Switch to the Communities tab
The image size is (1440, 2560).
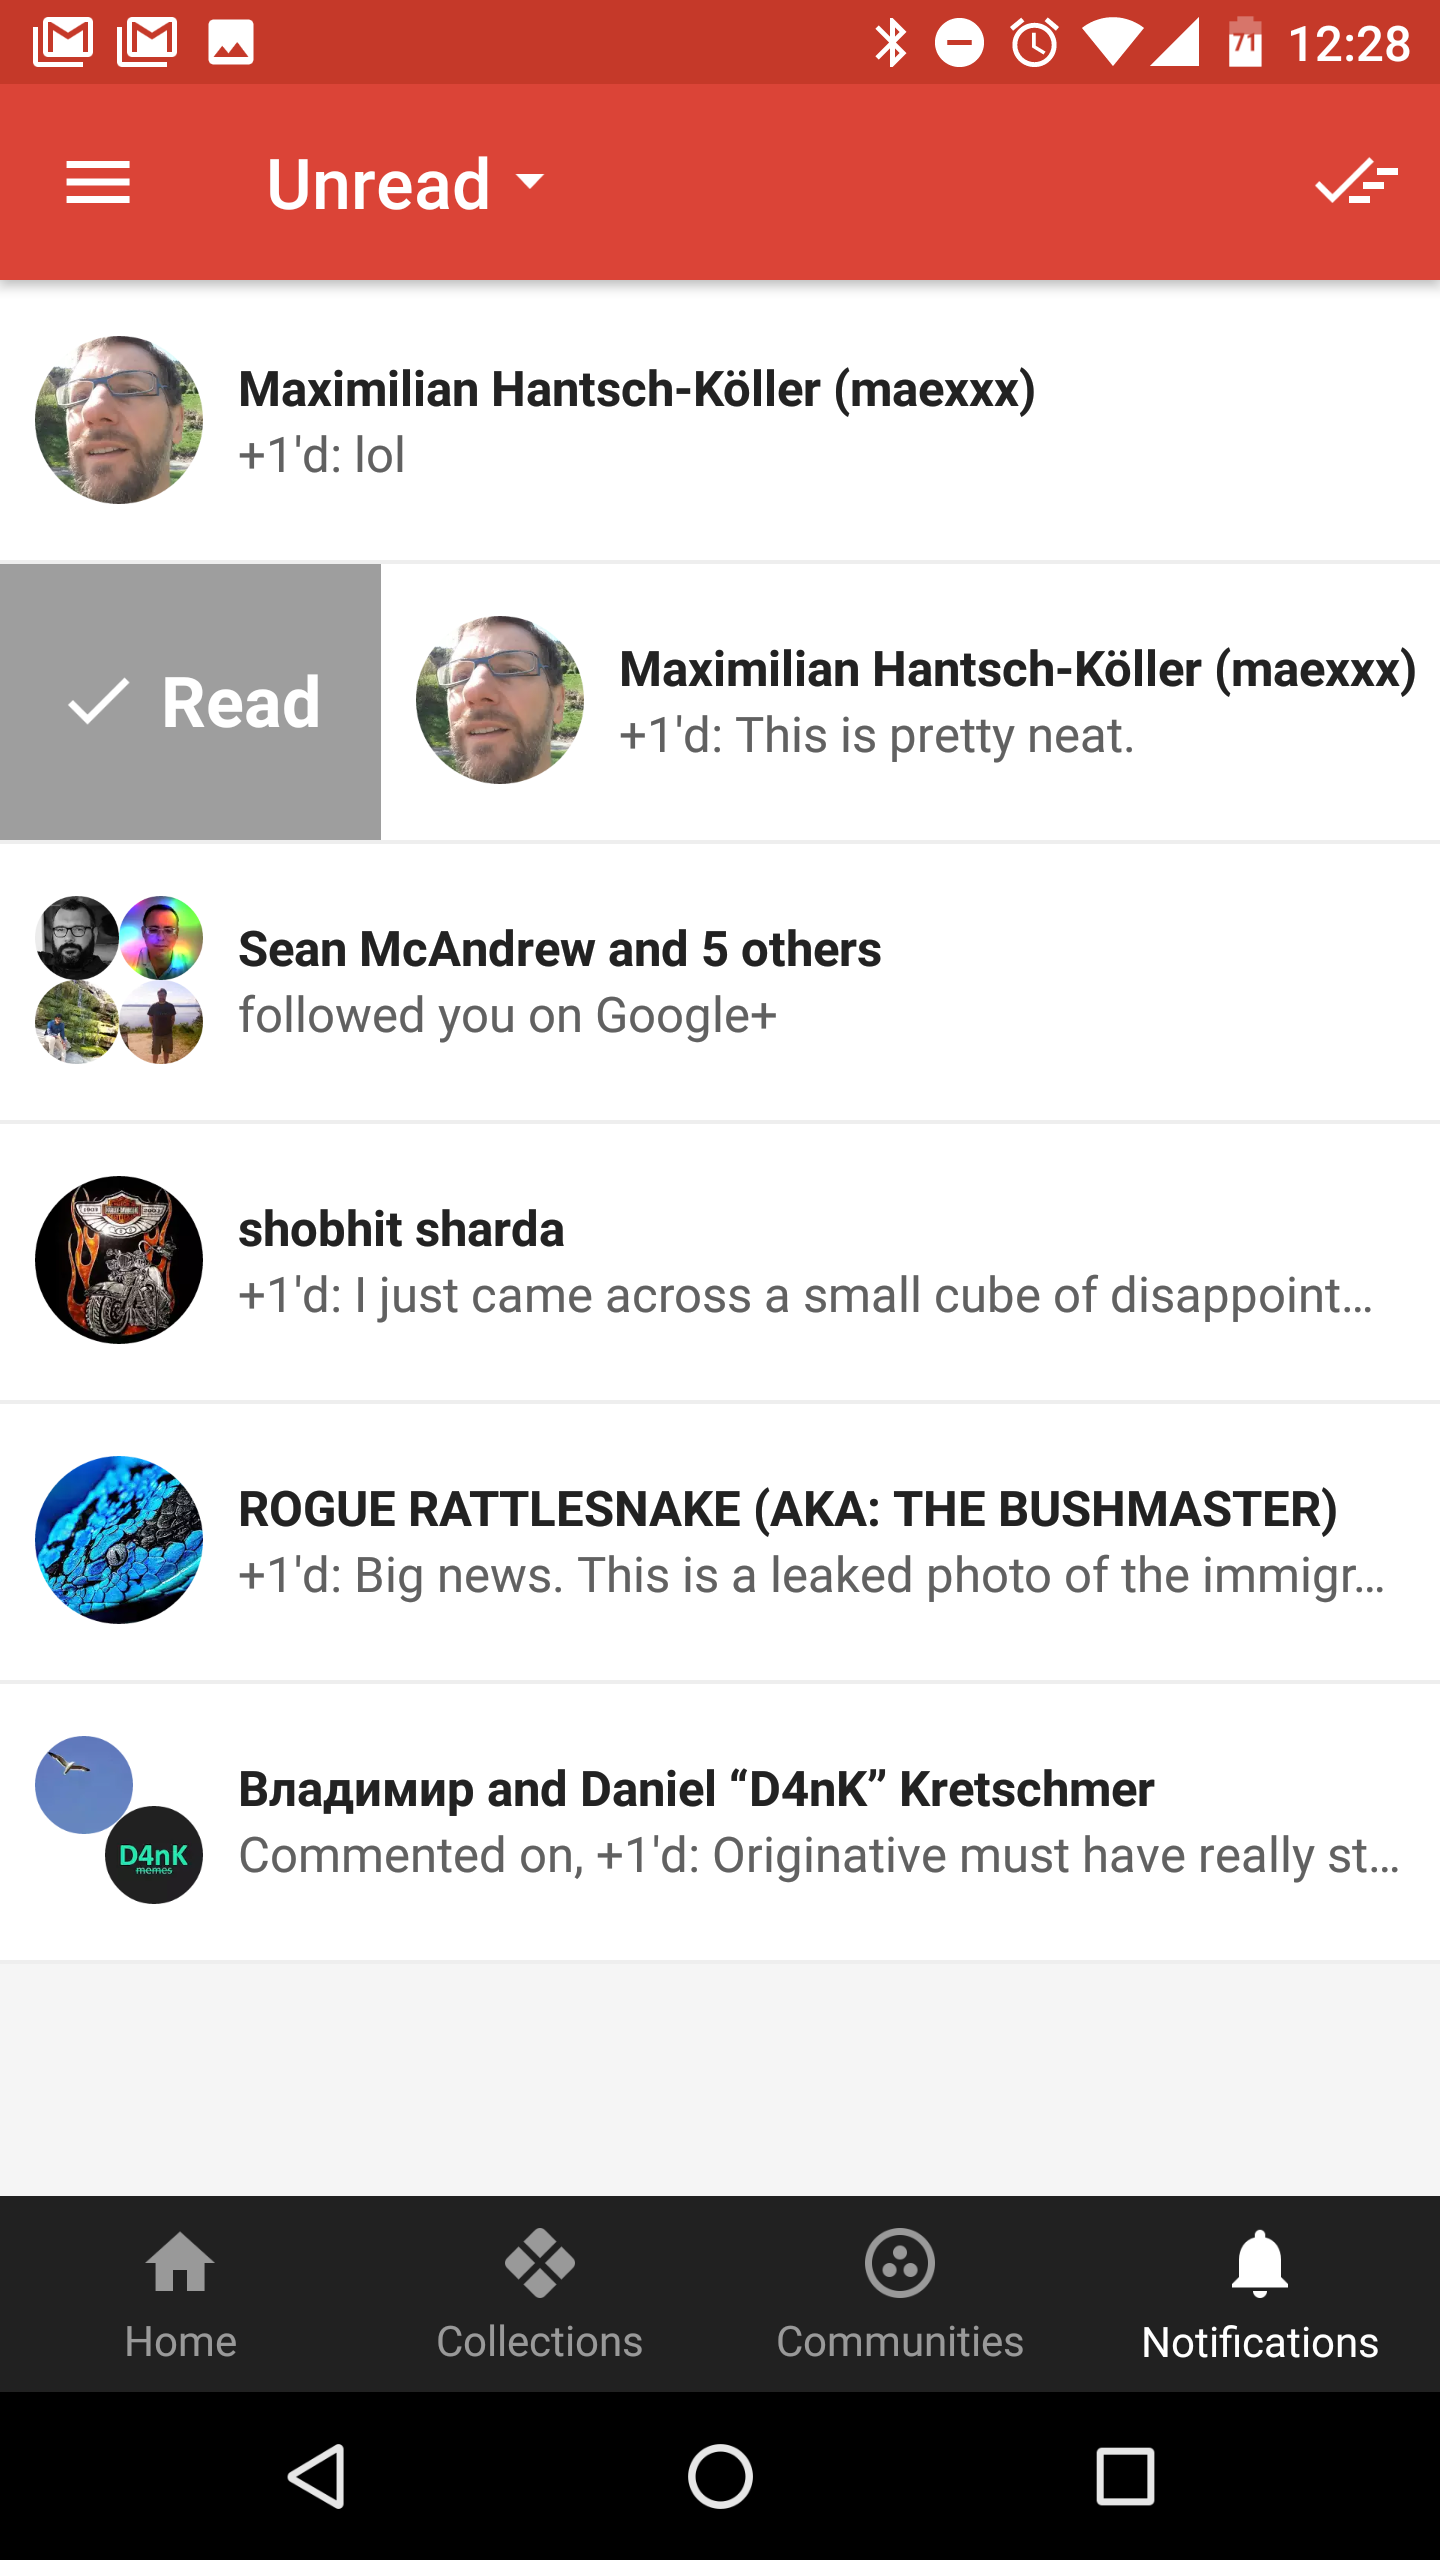(899, 2300)
